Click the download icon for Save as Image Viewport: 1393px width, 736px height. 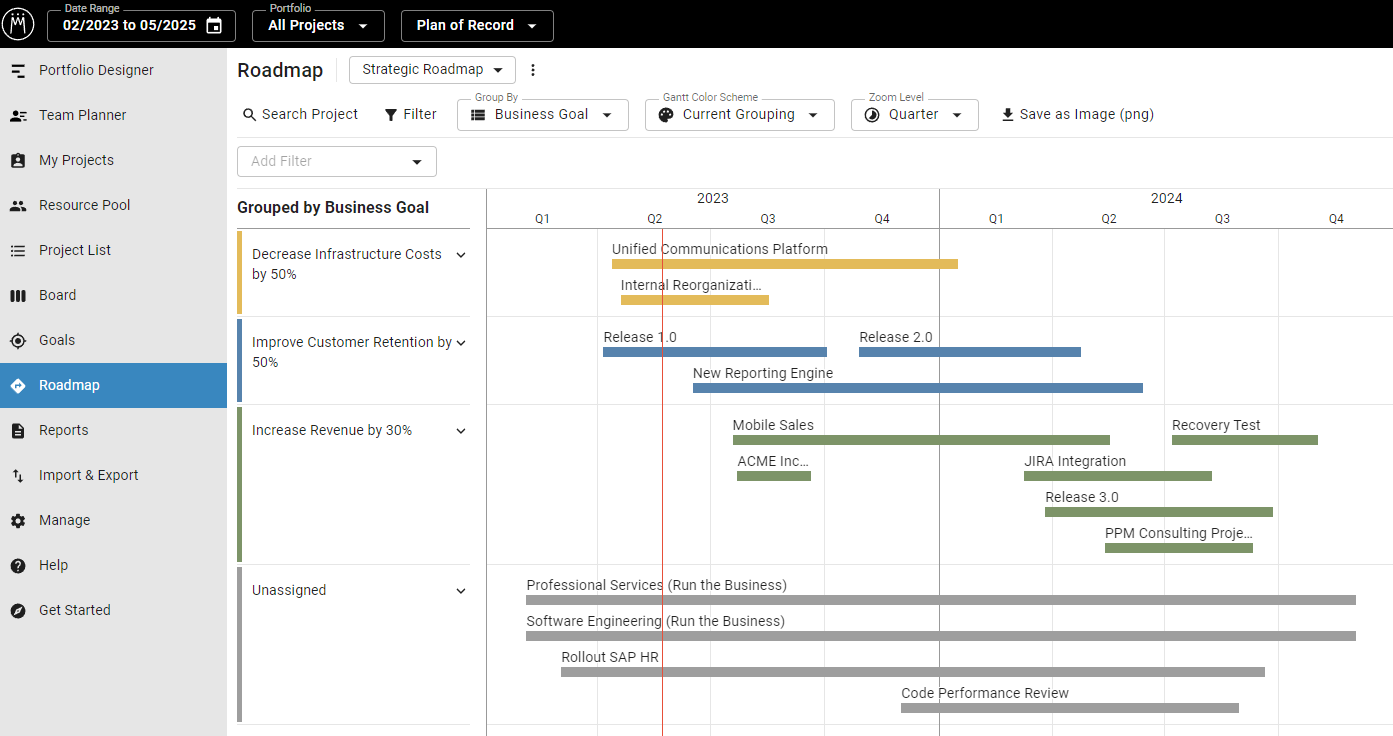click(1008, 115)
